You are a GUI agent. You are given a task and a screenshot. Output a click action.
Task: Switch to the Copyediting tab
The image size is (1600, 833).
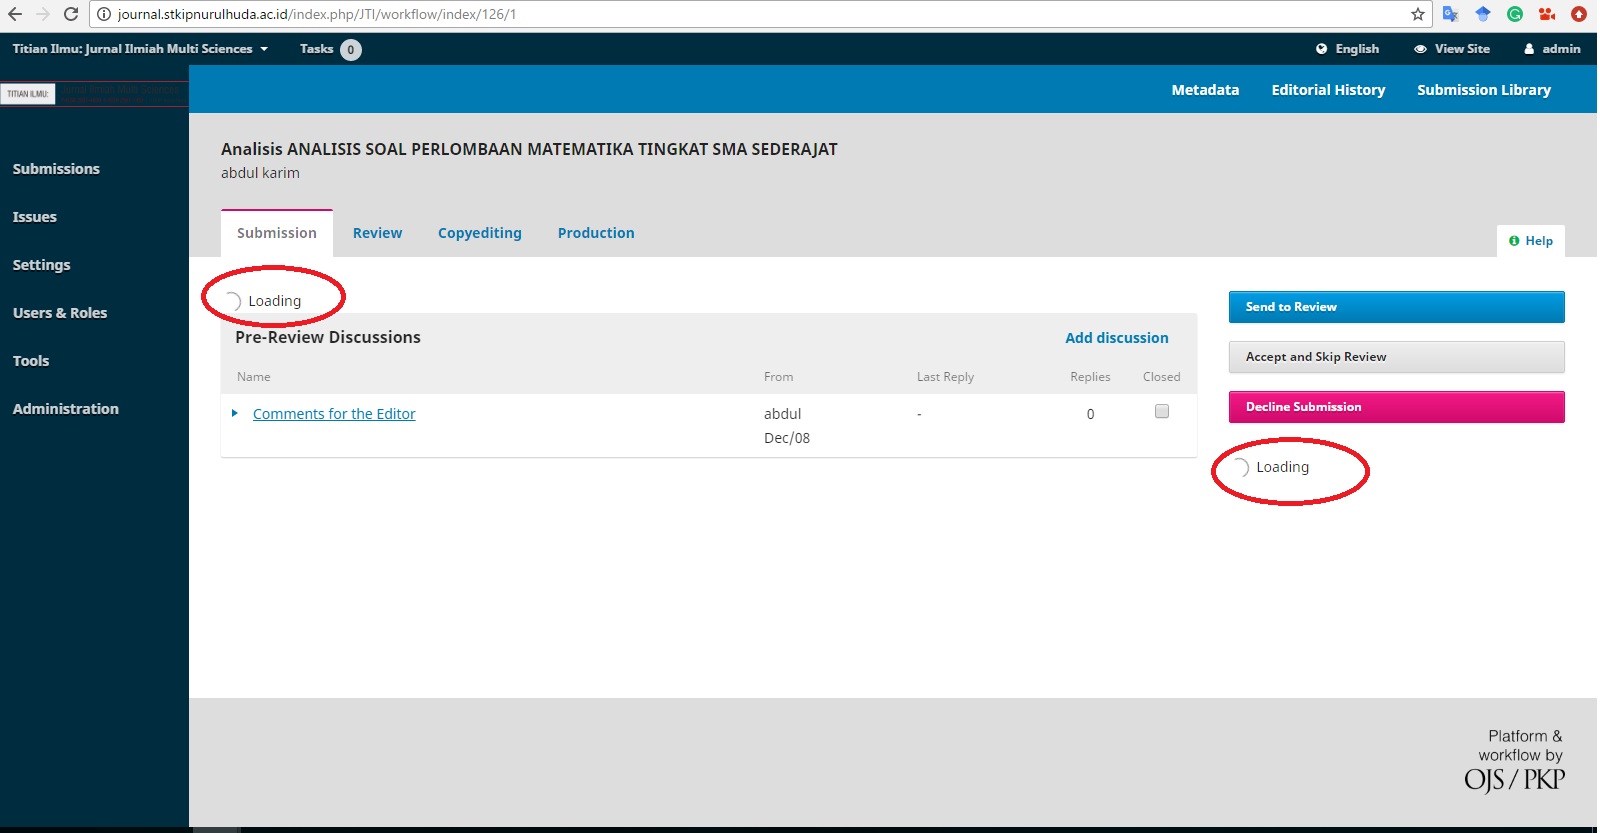point(479,233)
